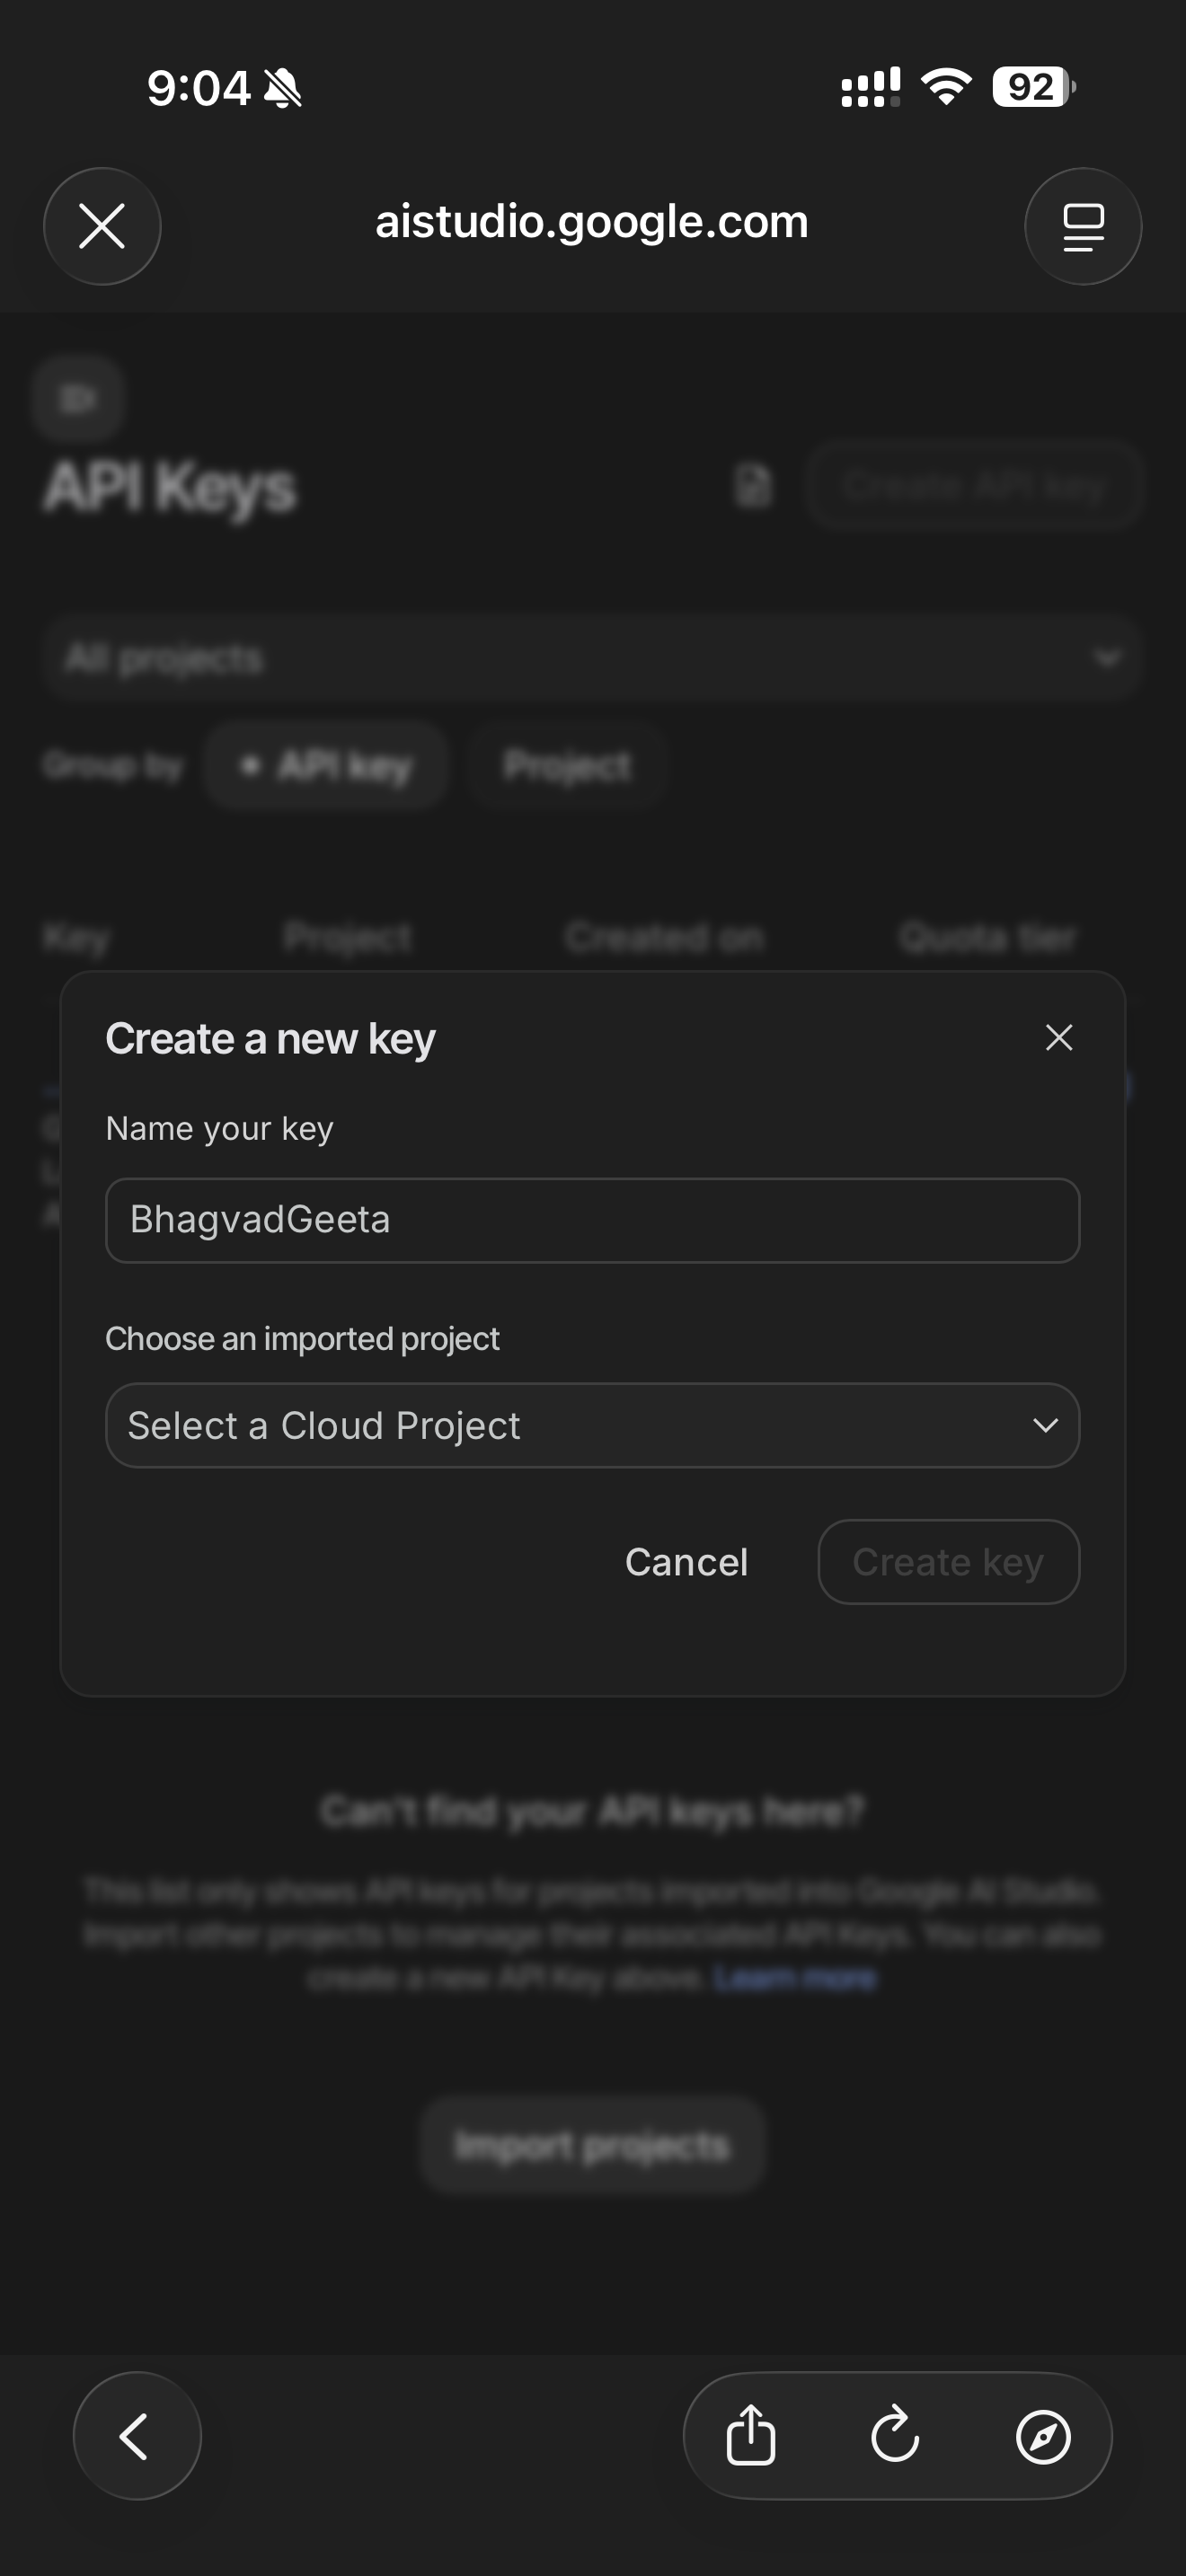
Task: Tap the aistudio.google.com address text
Action: pyautogui.click(x=592, y=222)
